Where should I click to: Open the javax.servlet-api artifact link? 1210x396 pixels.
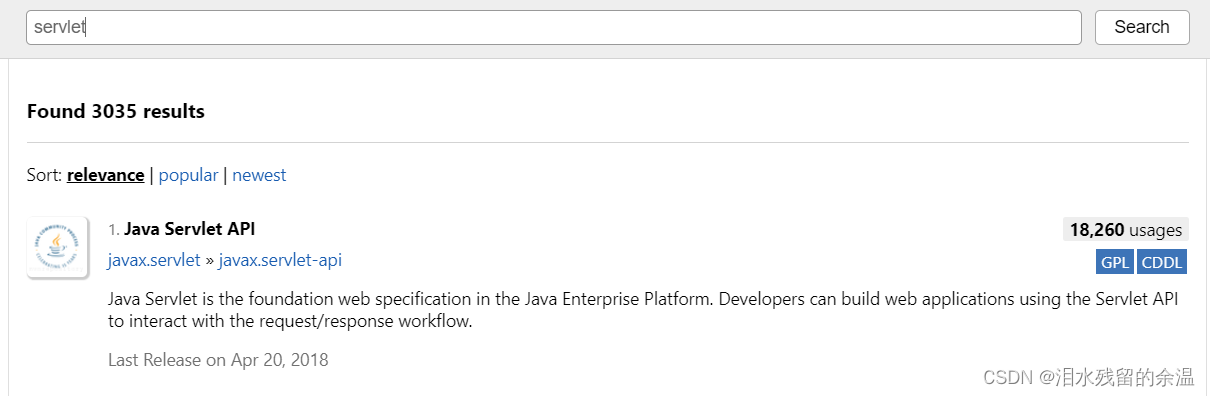(280, 261)
